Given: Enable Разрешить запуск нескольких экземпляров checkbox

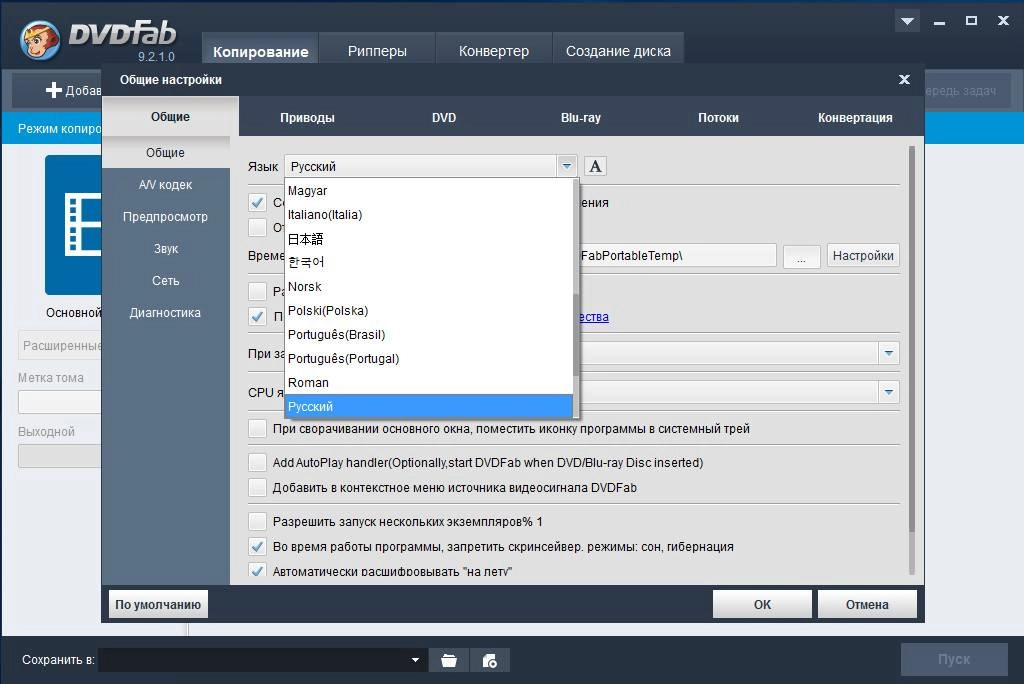Looking at the screenshot, I should tap(257, 521).
